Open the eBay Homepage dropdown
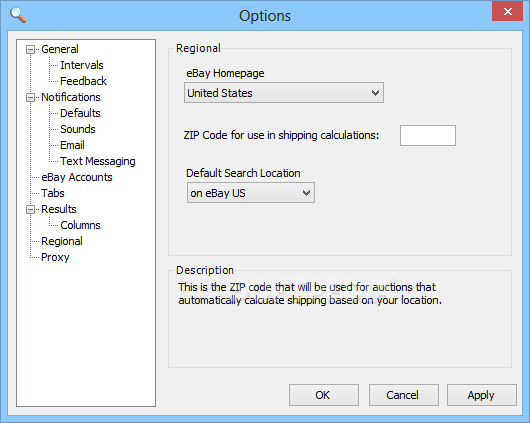Viewport: 530px width, 423px height. point(284,93)
